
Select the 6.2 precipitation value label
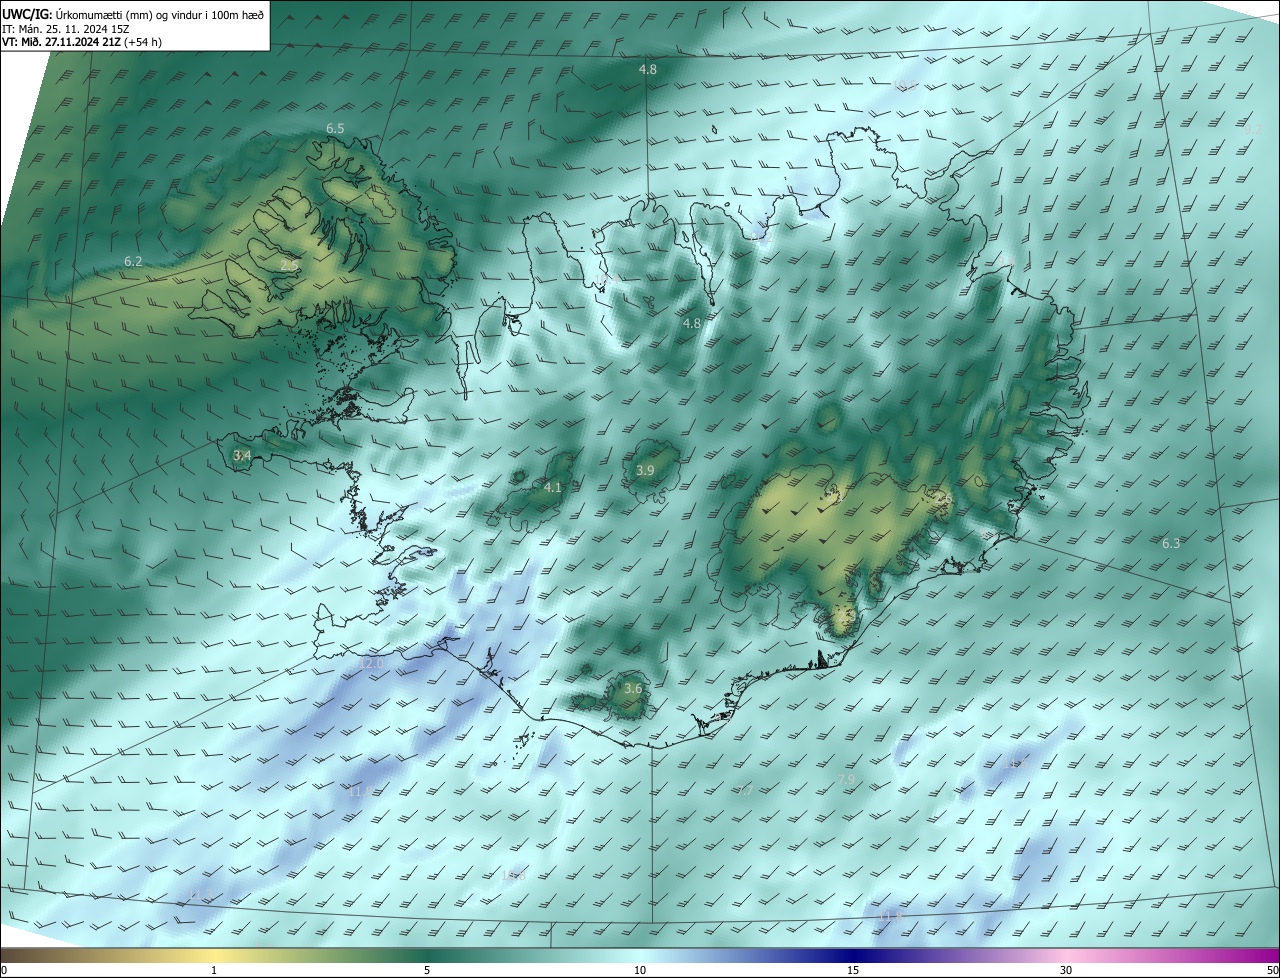point(133,261)
